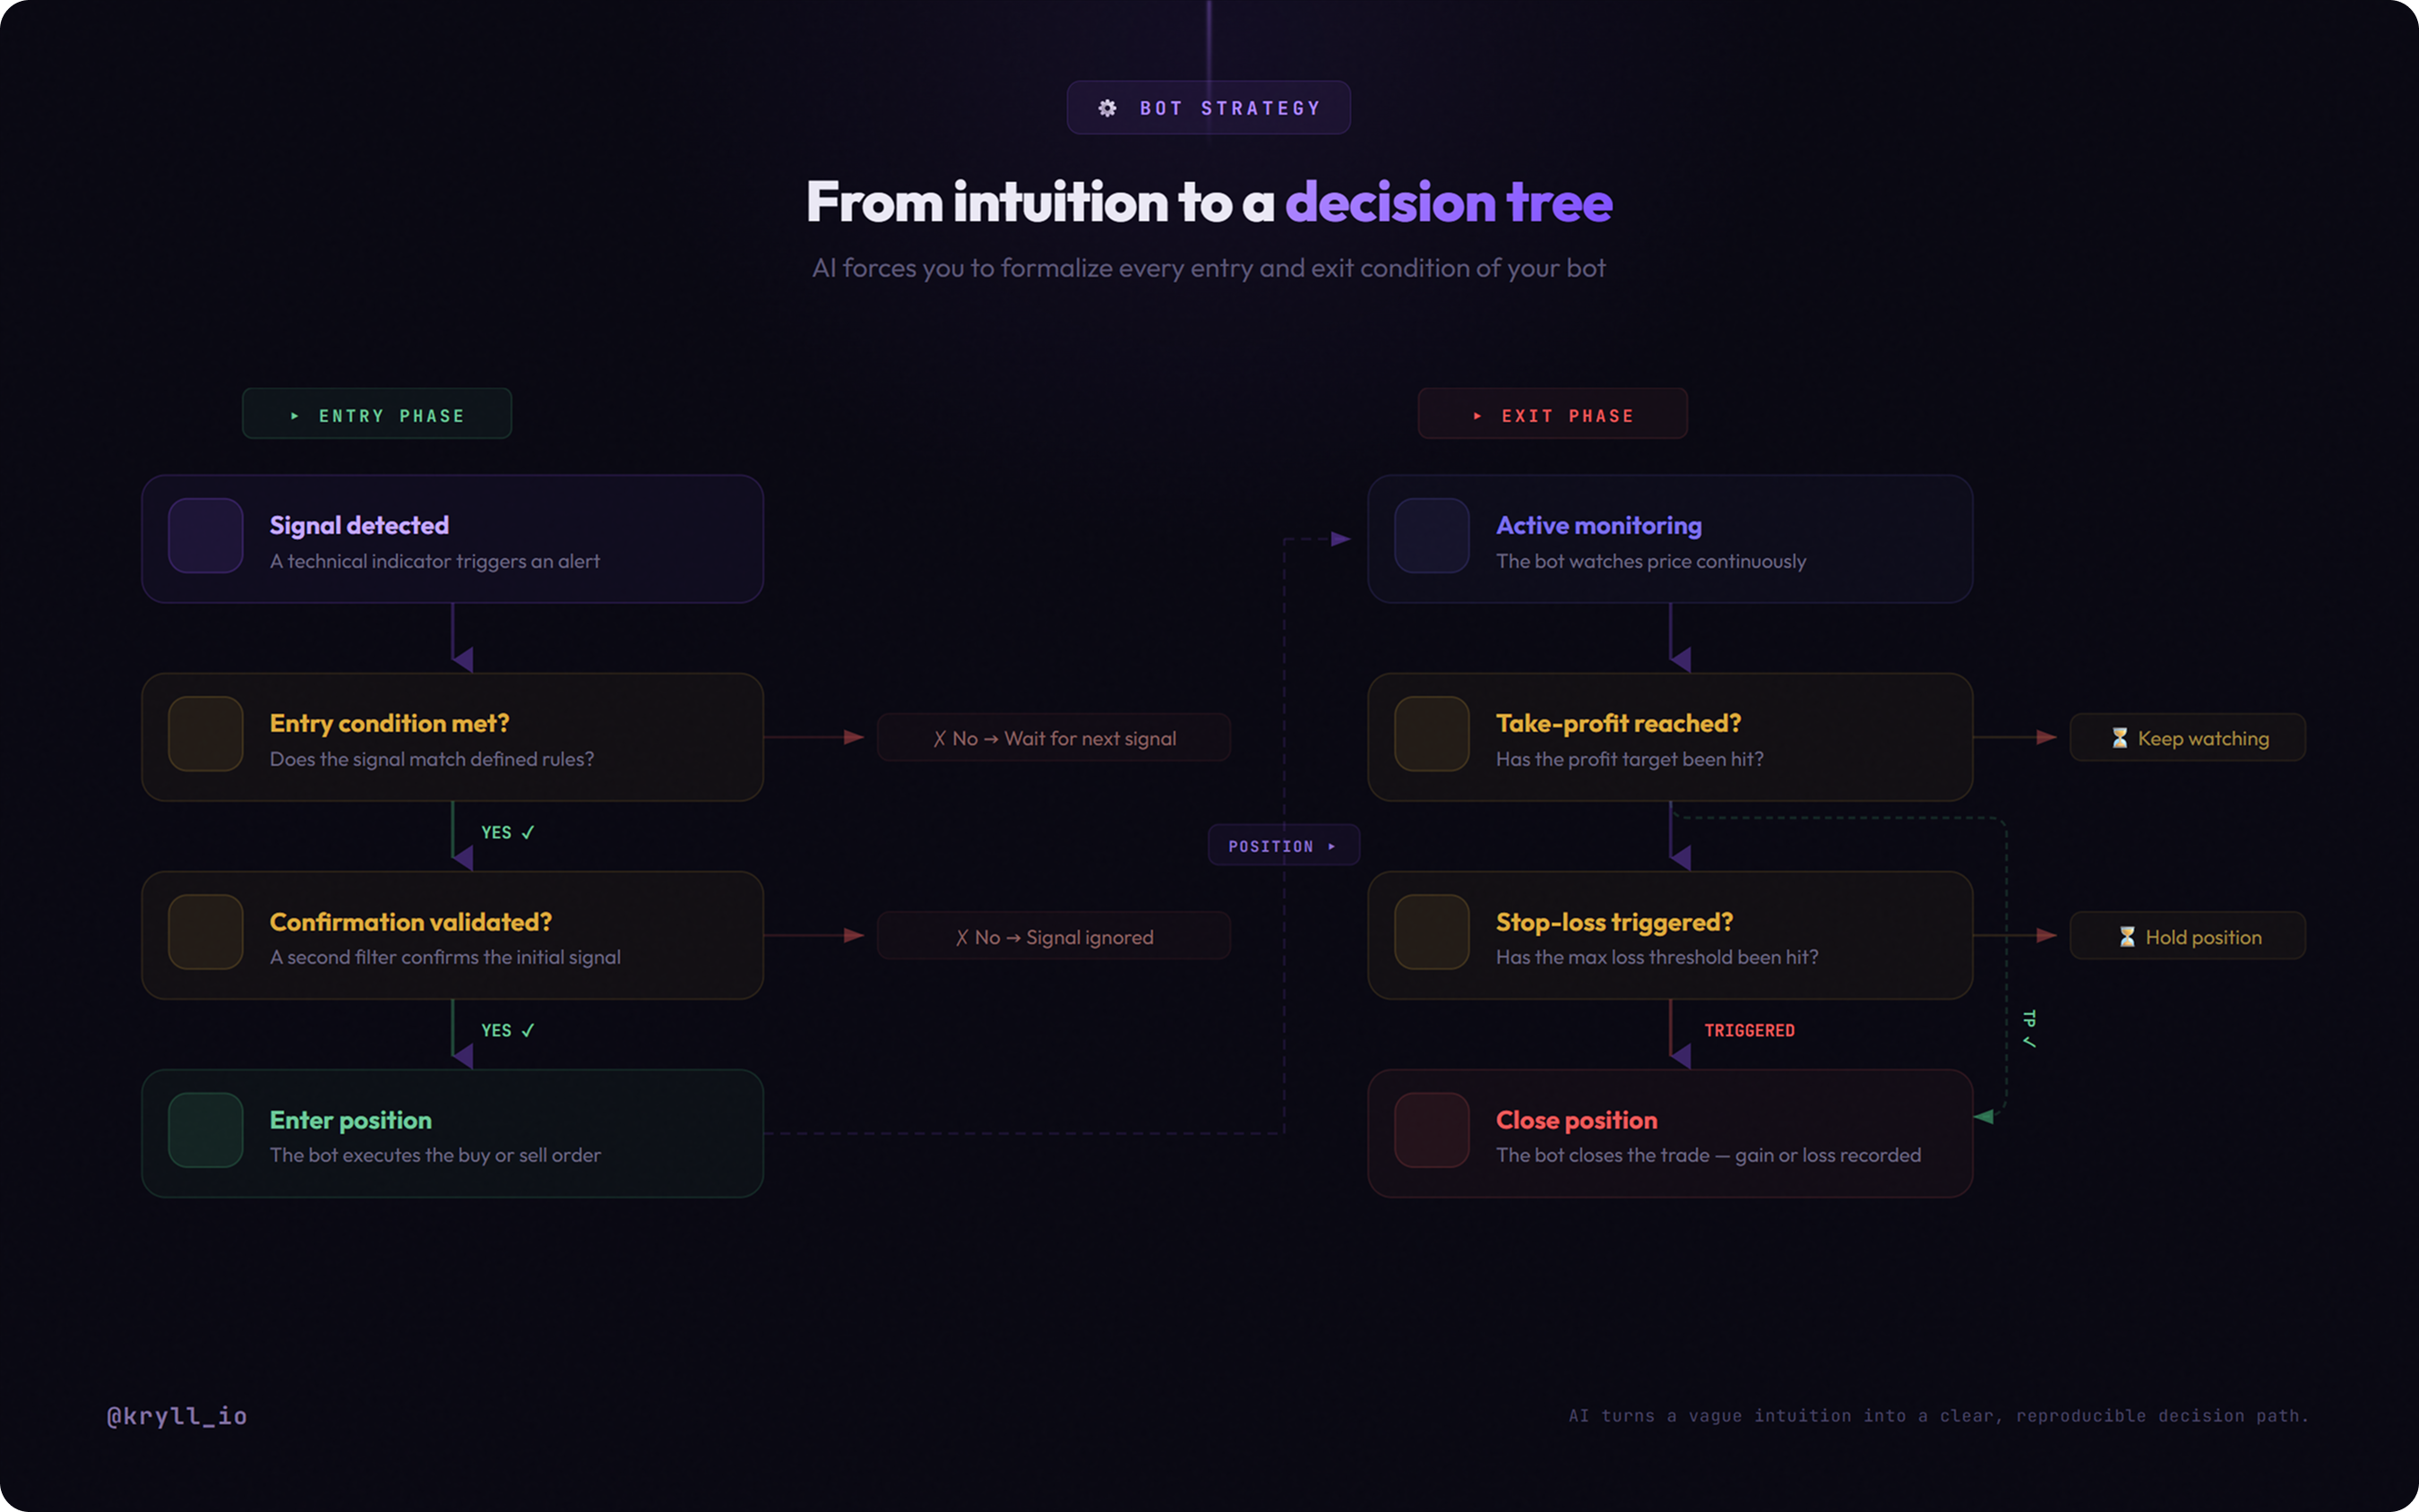Click the gear icon in Bot Strategy badge
2419x1512 pixels.
(1107, 108)
